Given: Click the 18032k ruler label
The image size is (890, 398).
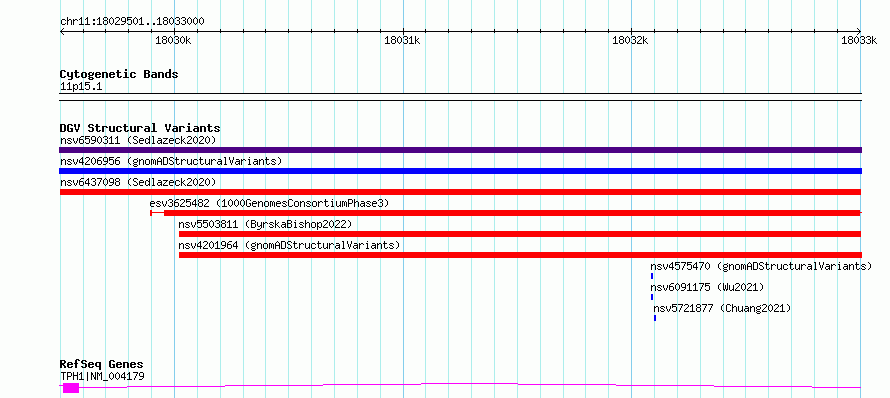Looking at the screenshot, I should (631, 40).
